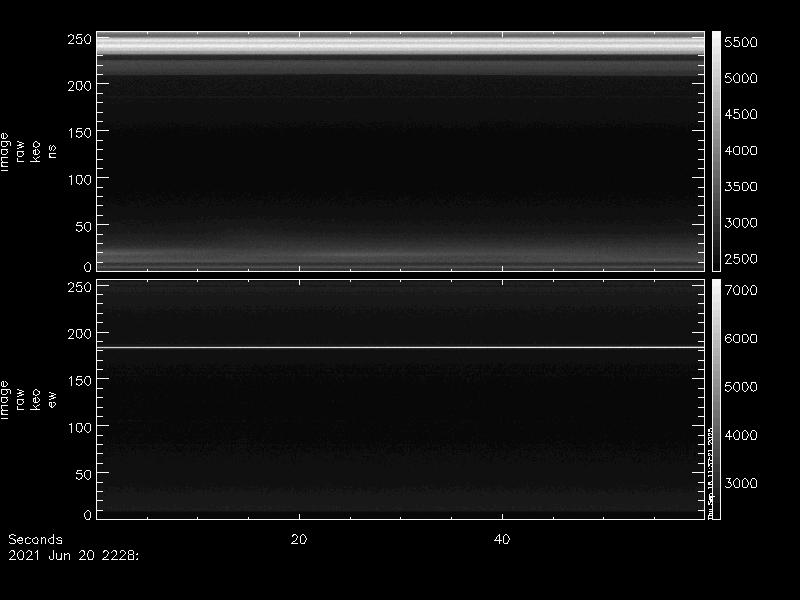Click the 150 y-axis tick on the ew plot
Viewport: 800px width, 600px height.
click(79, 380)
